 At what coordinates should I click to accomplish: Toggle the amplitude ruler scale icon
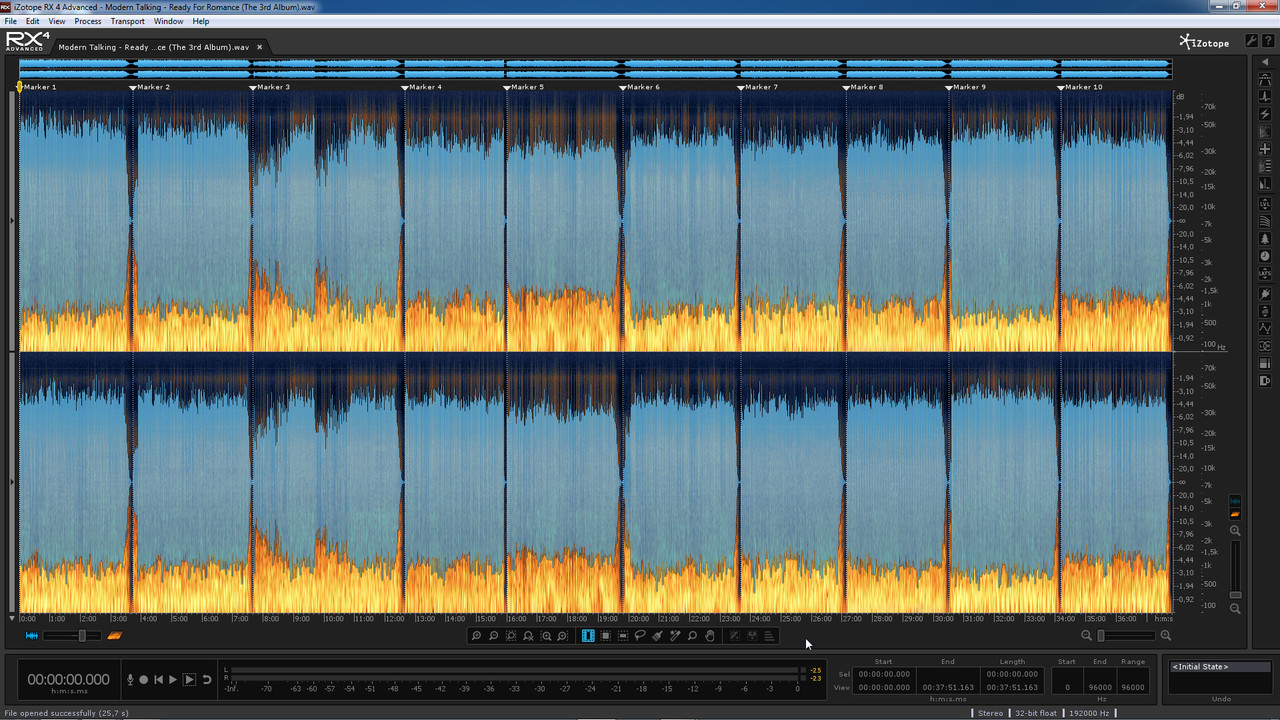coord(1235,500)
